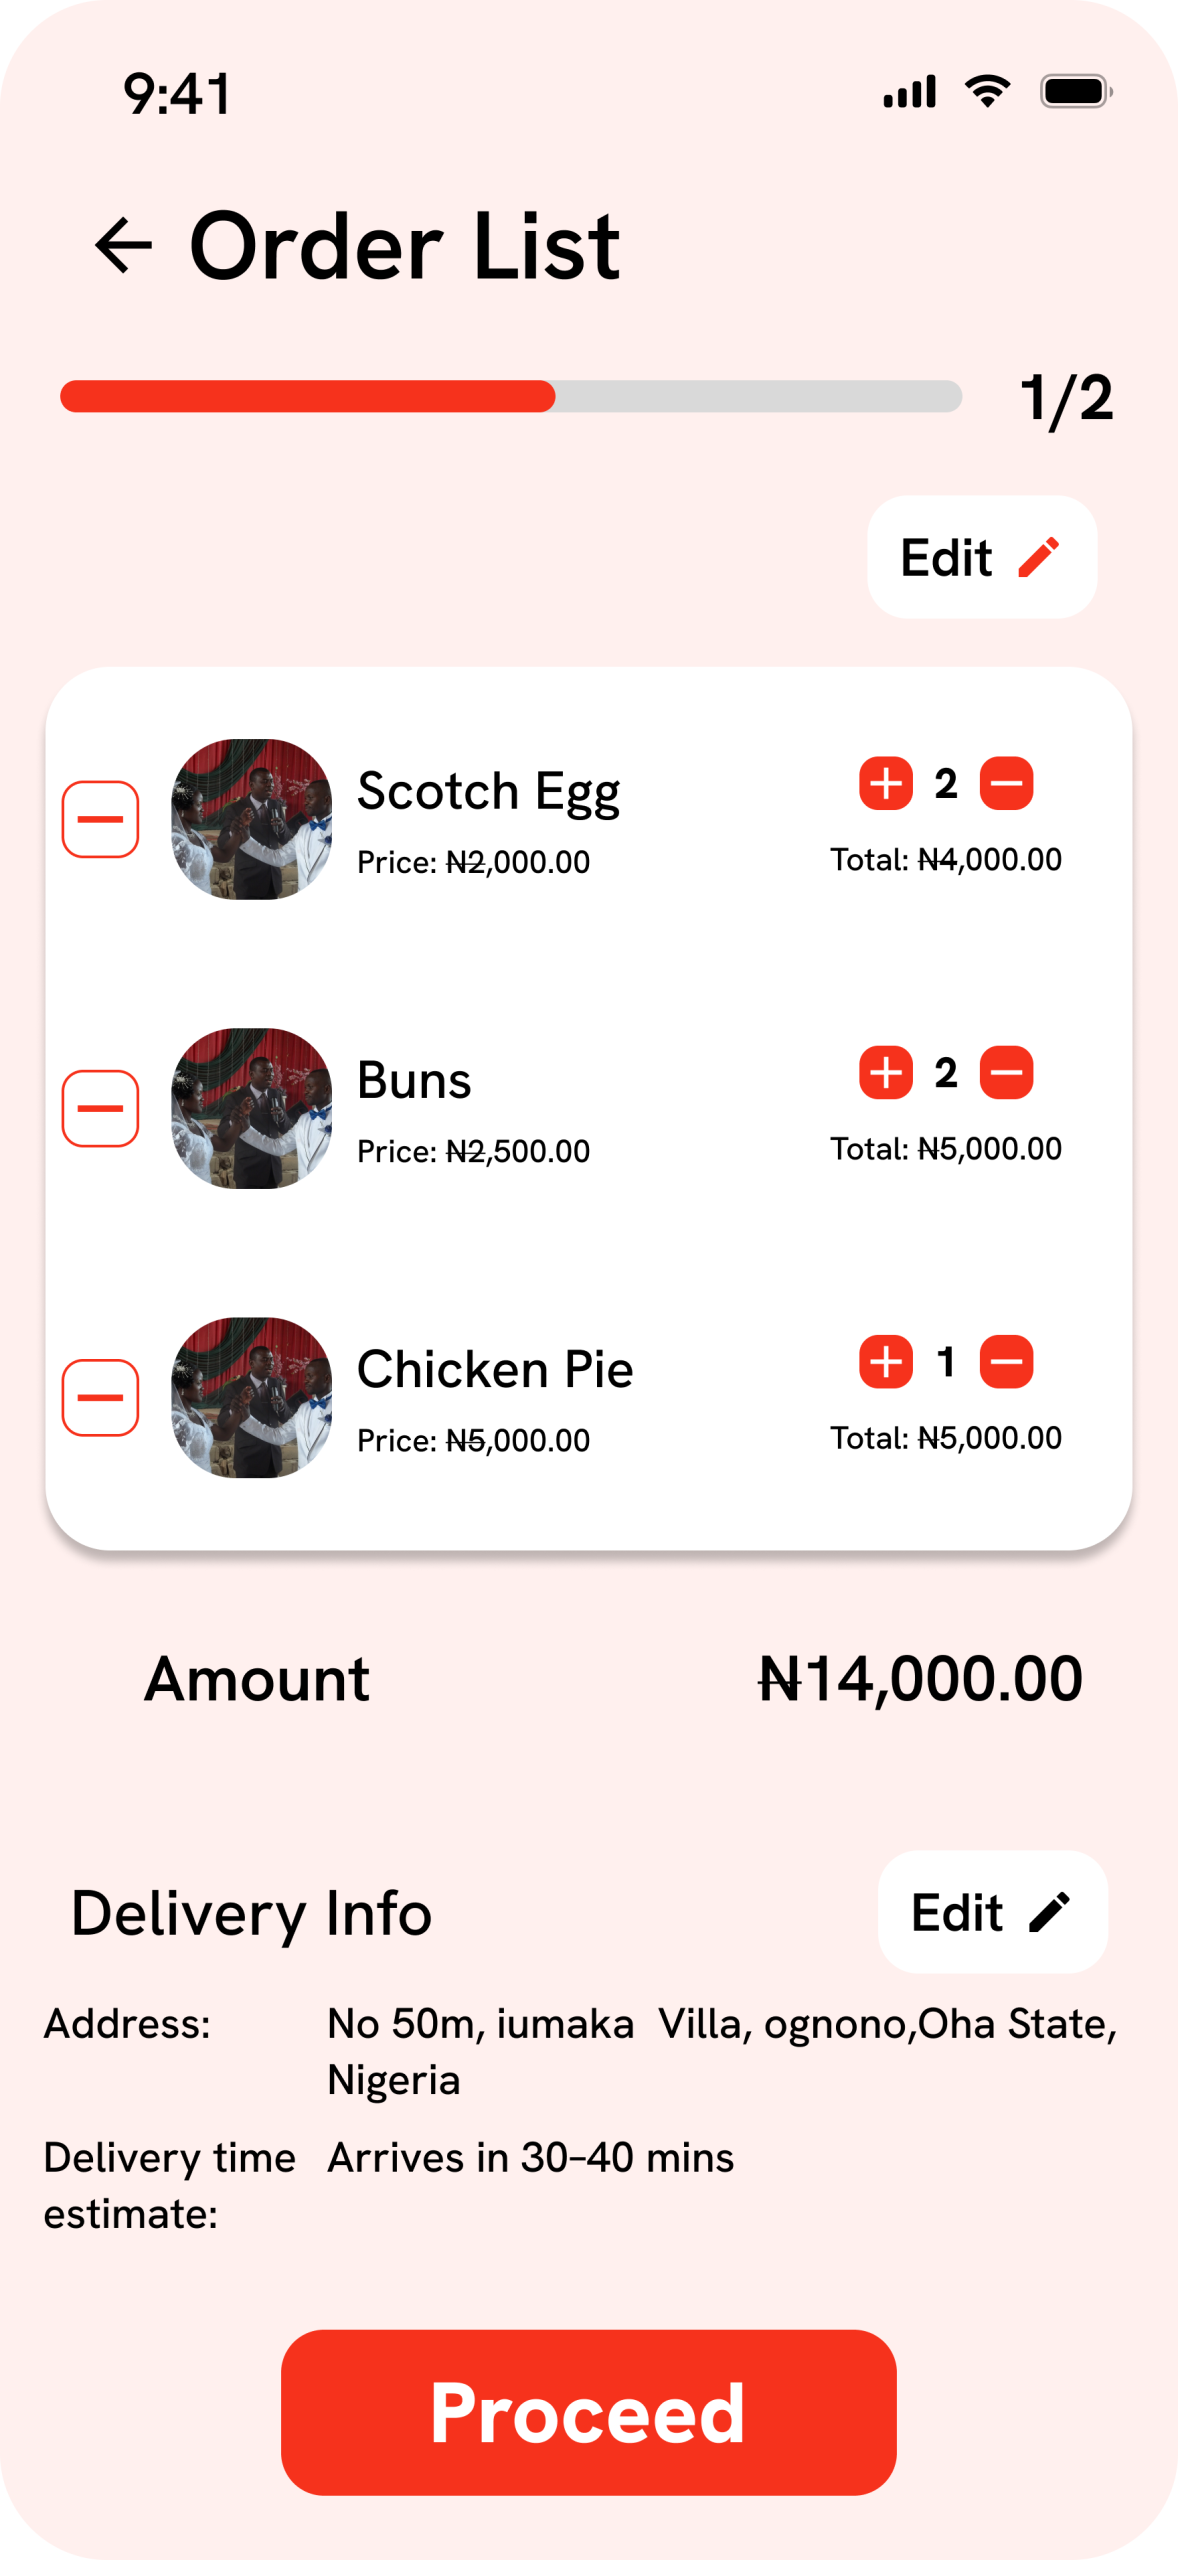
Task: Edit the Delivery Info section
Action: click(x=992, y=1912)
